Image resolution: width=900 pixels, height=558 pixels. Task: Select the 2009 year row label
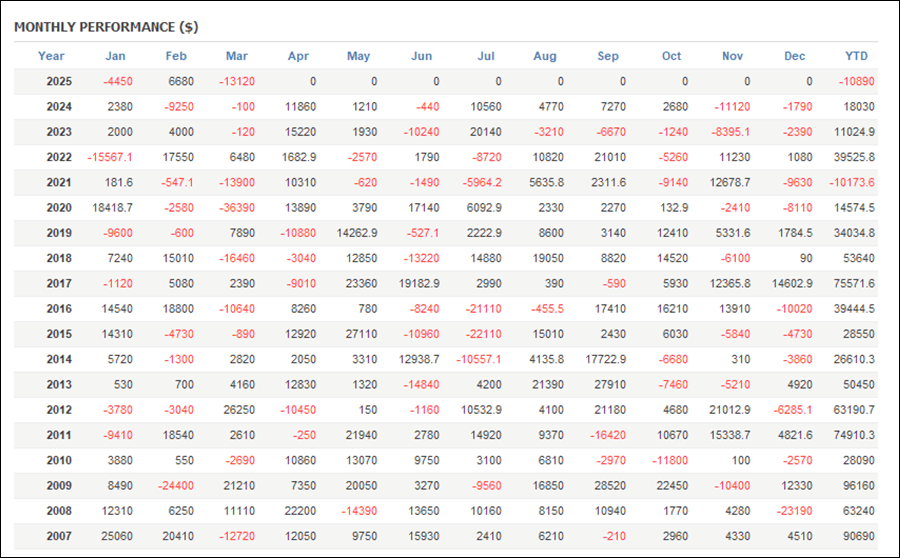click(x=59, y=486)
